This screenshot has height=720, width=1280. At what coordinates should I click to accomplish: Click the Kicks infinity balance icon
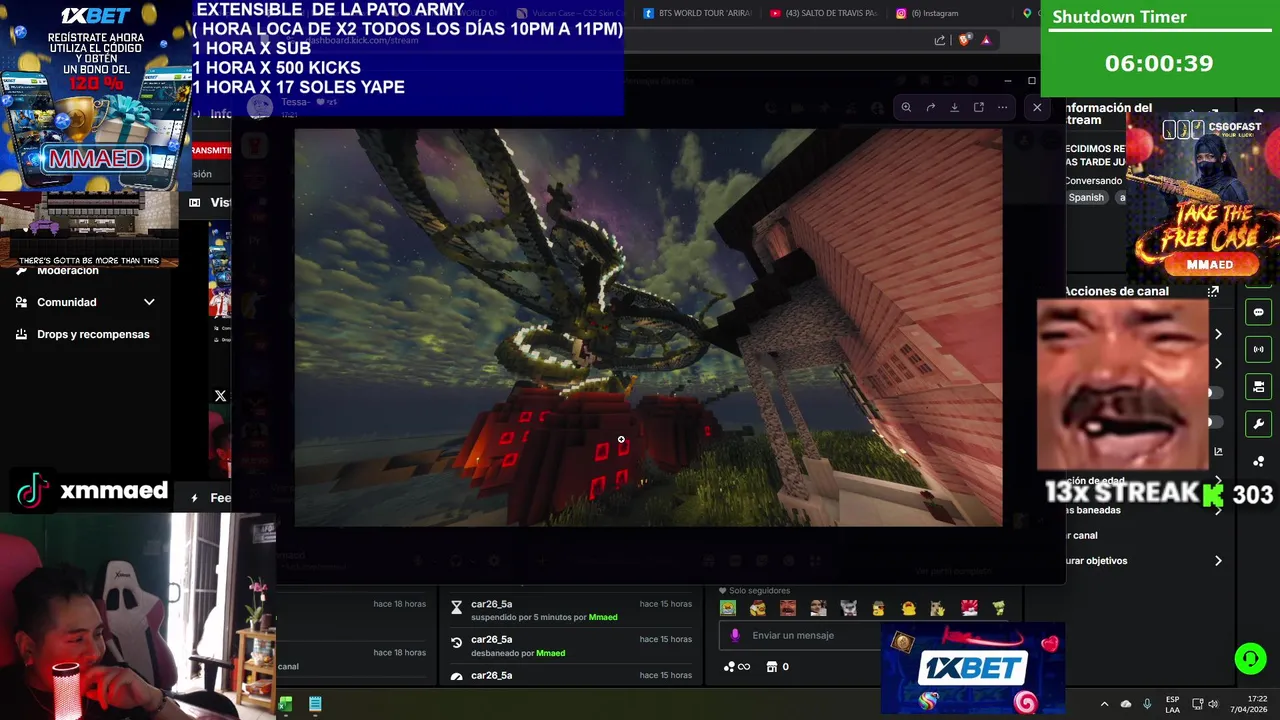pyautogui.click(x=737, y=667)
